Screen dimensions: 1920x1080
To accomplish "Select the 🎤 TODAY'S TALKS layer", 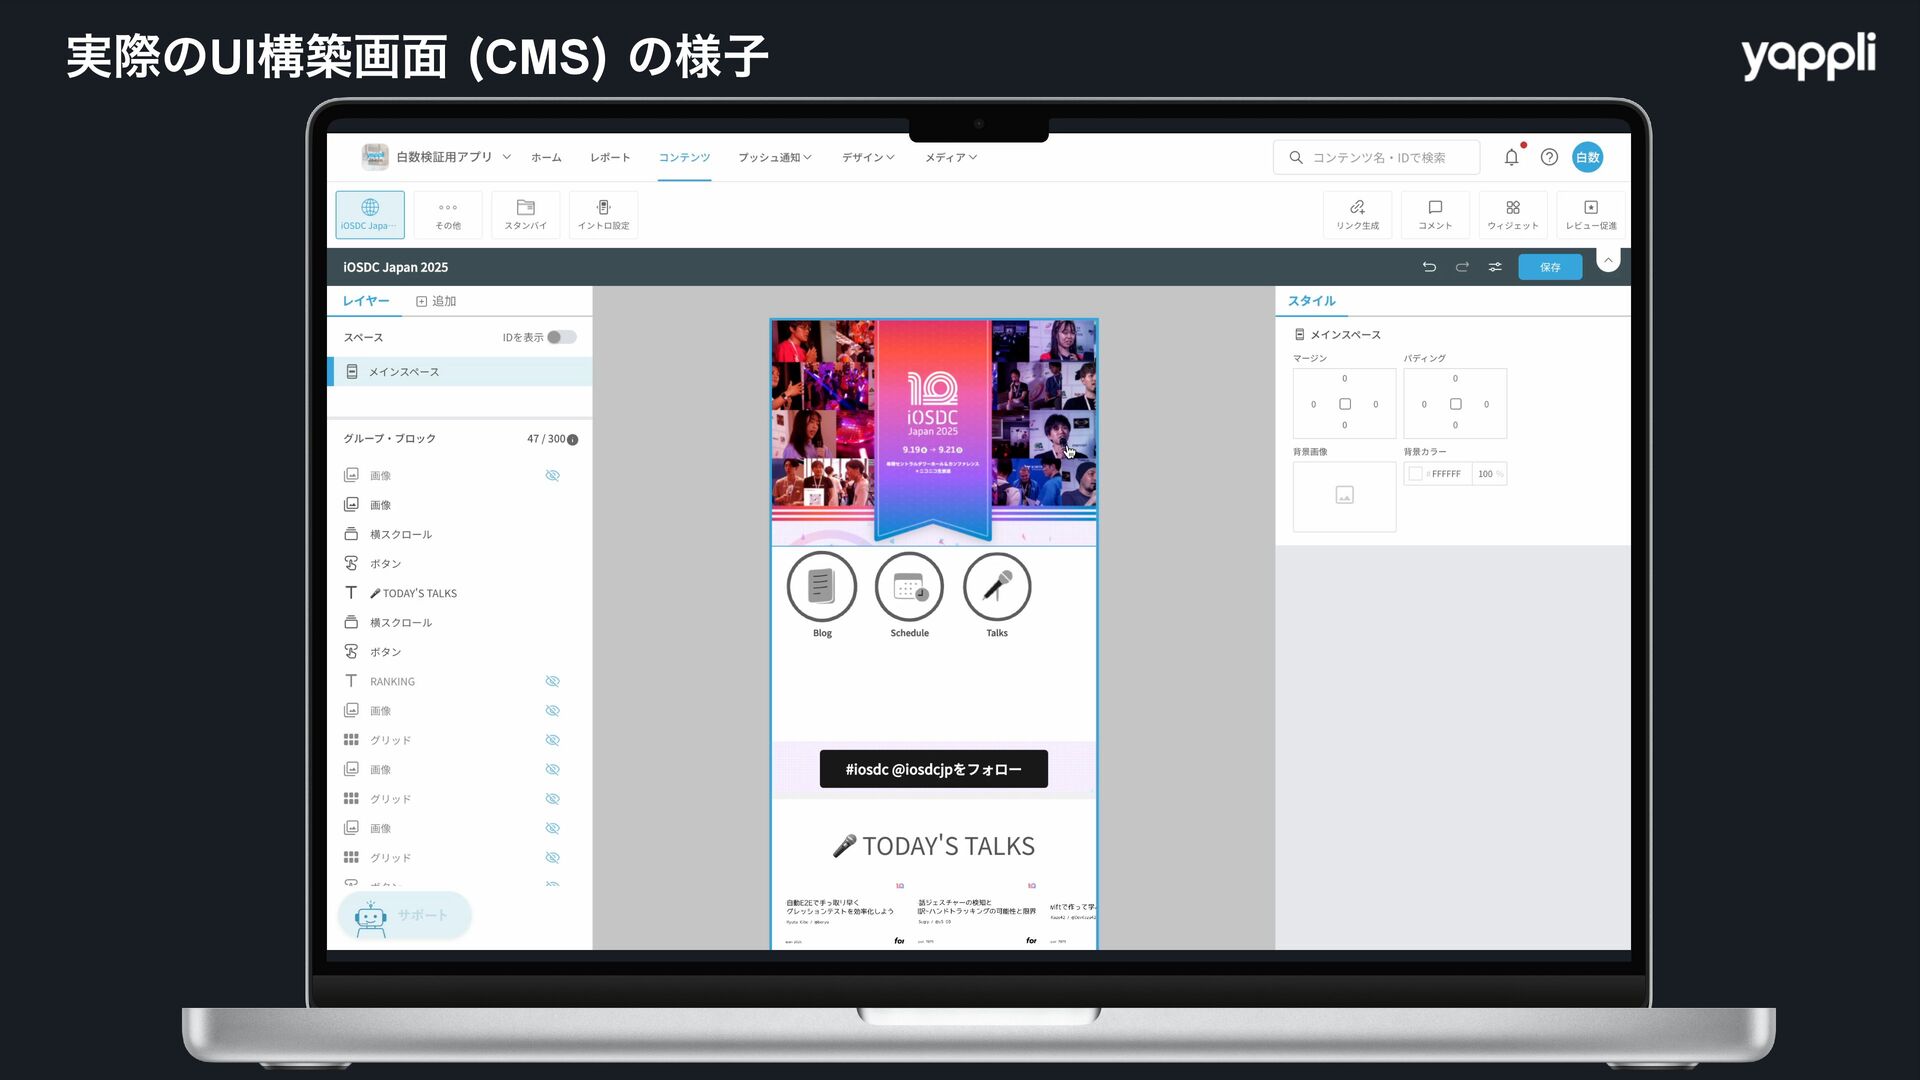I will point(460,593).
